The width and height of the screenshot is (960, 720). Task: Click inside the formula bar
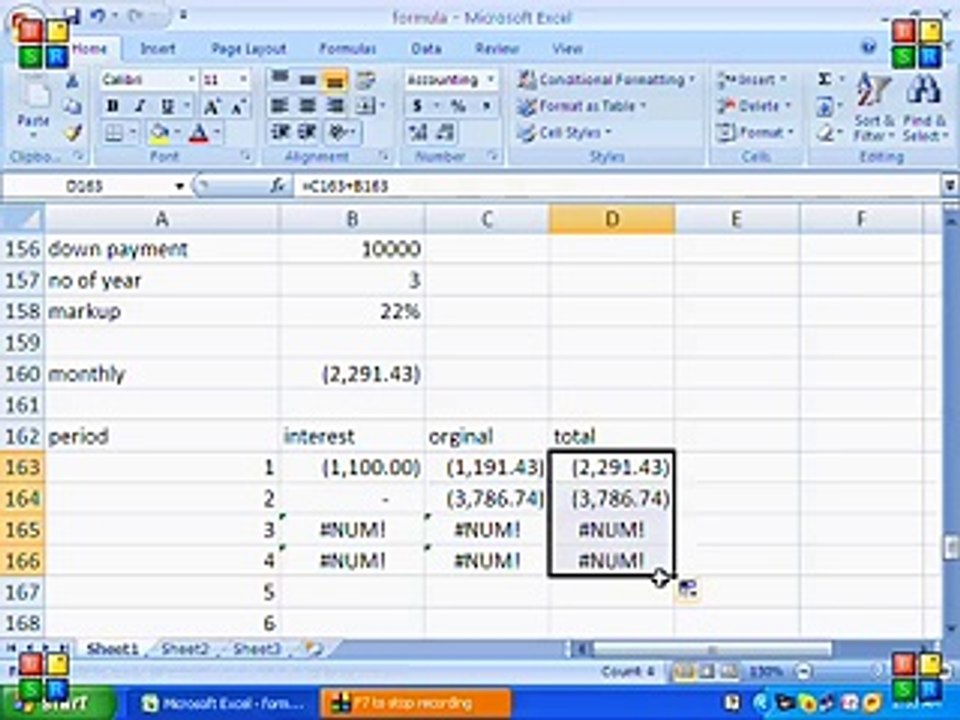point(615,186)
